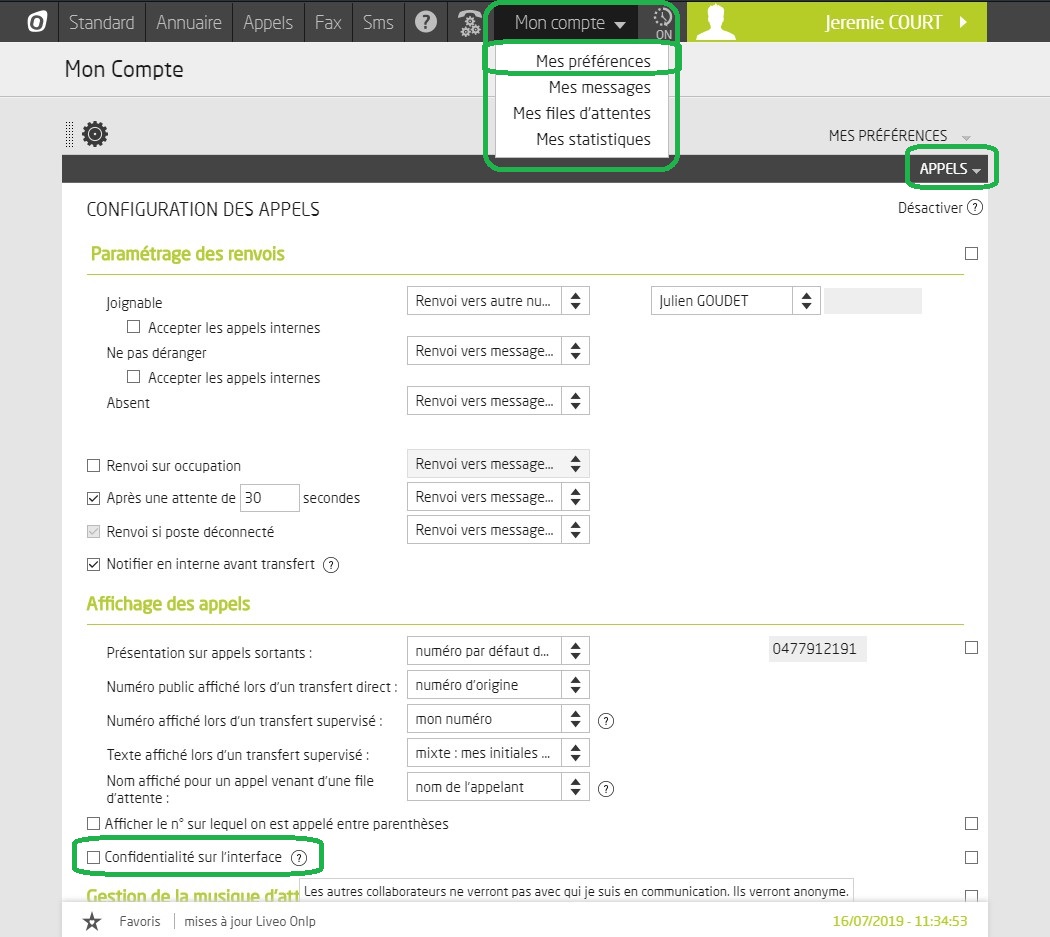Click the APPELS section button
This screenshot has width=1050, height=937.
(x=949, y=170)
